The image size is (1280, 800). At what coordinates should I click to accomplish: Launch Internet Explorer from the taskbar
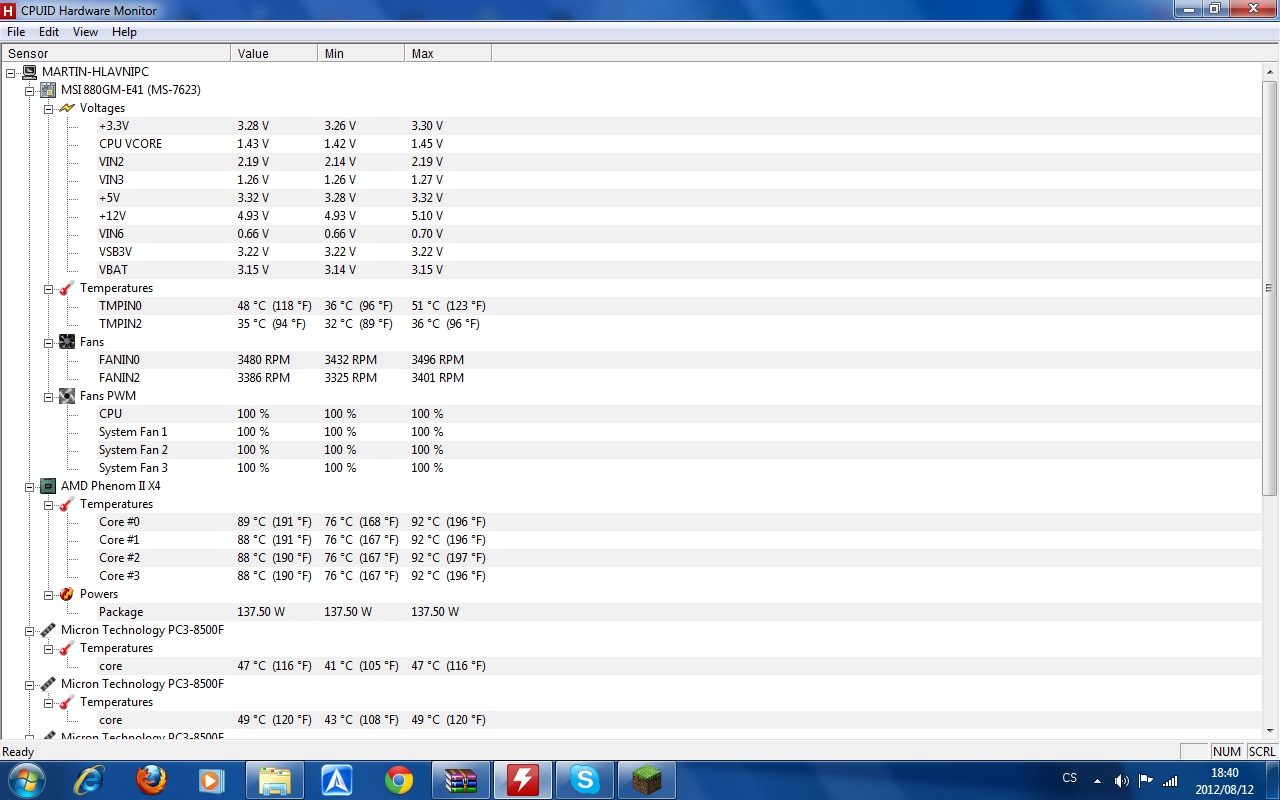pos(89,780)
